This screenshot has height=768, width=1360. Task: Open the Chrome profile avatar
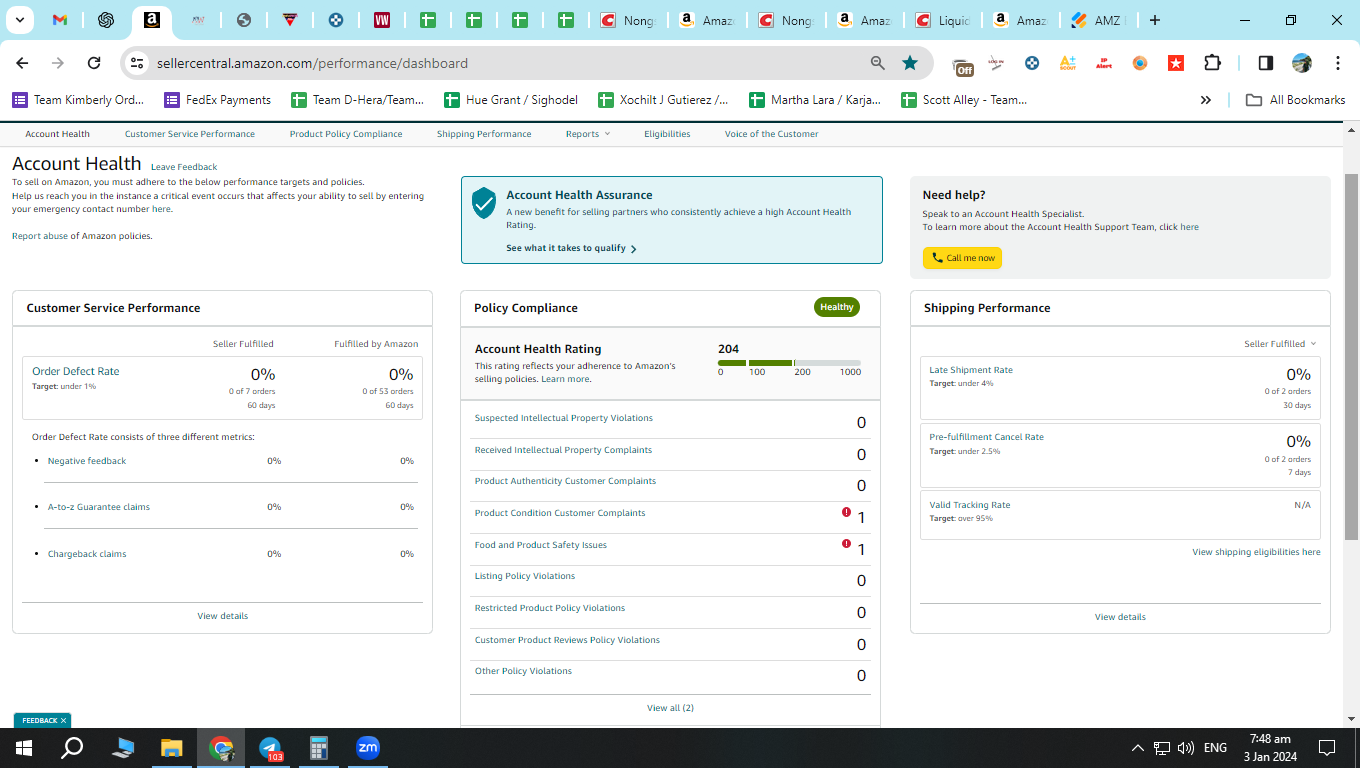[1302, 63]
